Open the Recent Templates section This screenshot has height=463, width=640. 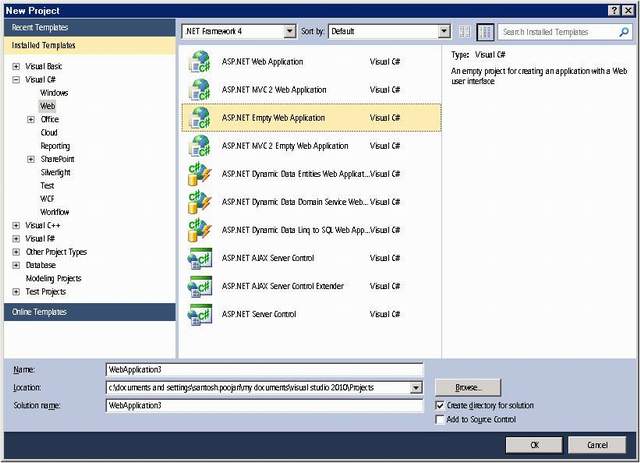[90, 27]
